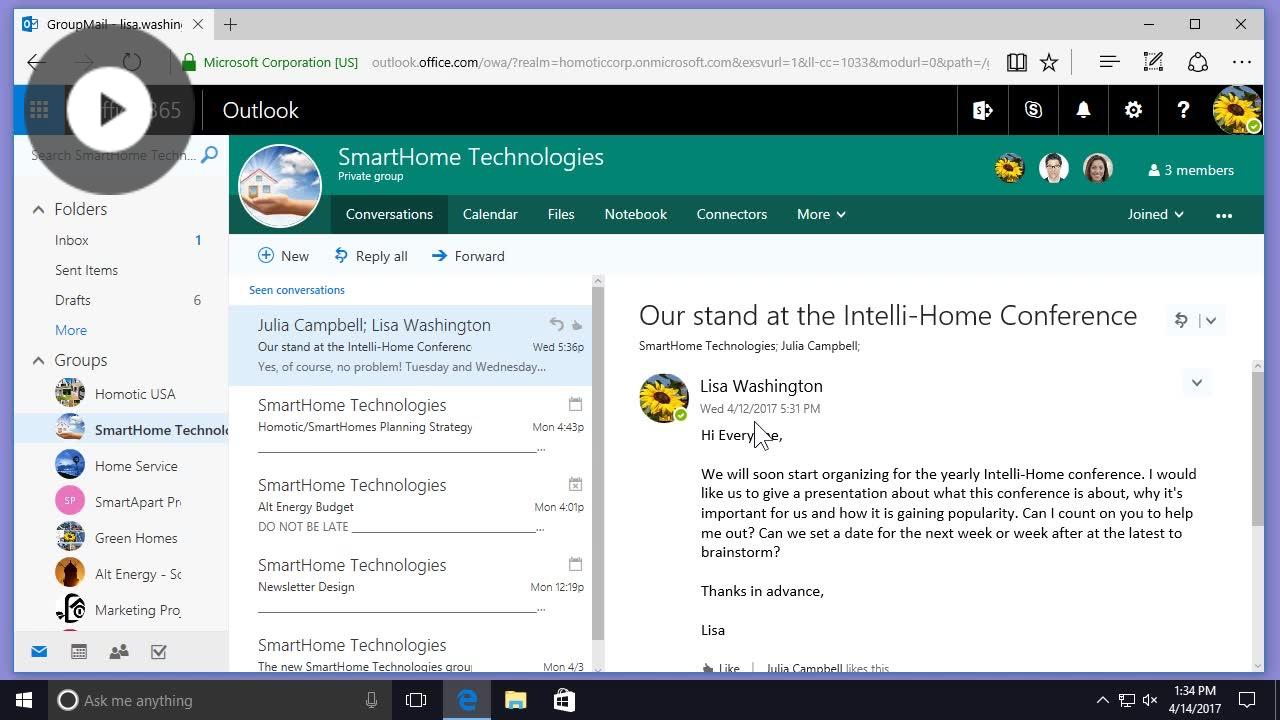
Task: Expand the More dropdown in group navigation
Action: pyautogui.click(x=821, y=214)
